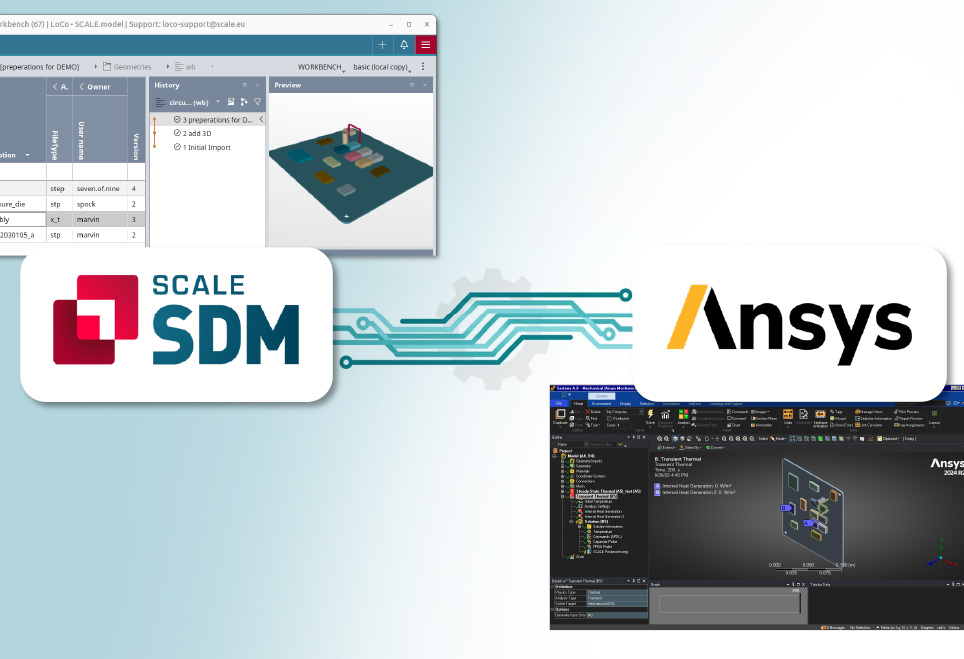Open the notifications bell
Screen dimensions: 964x659
[404, 45]
